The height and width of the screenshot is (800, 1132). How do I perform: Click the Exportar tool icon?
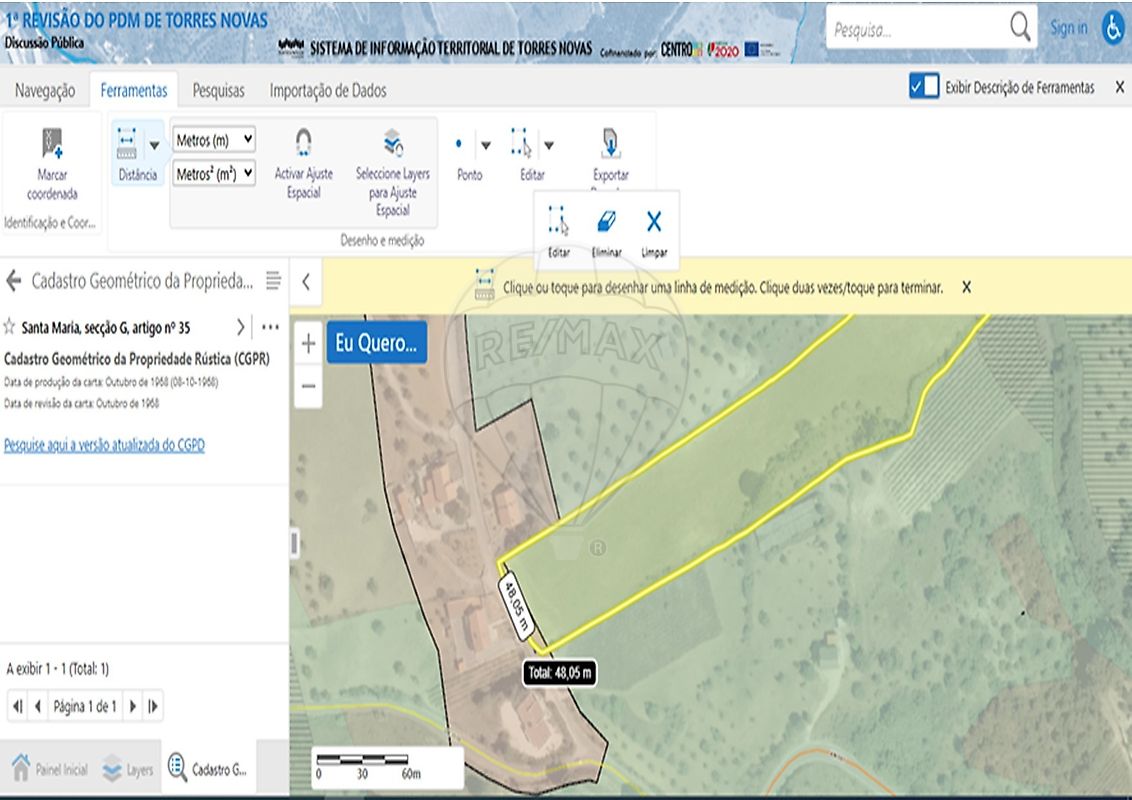click(610, 145)
